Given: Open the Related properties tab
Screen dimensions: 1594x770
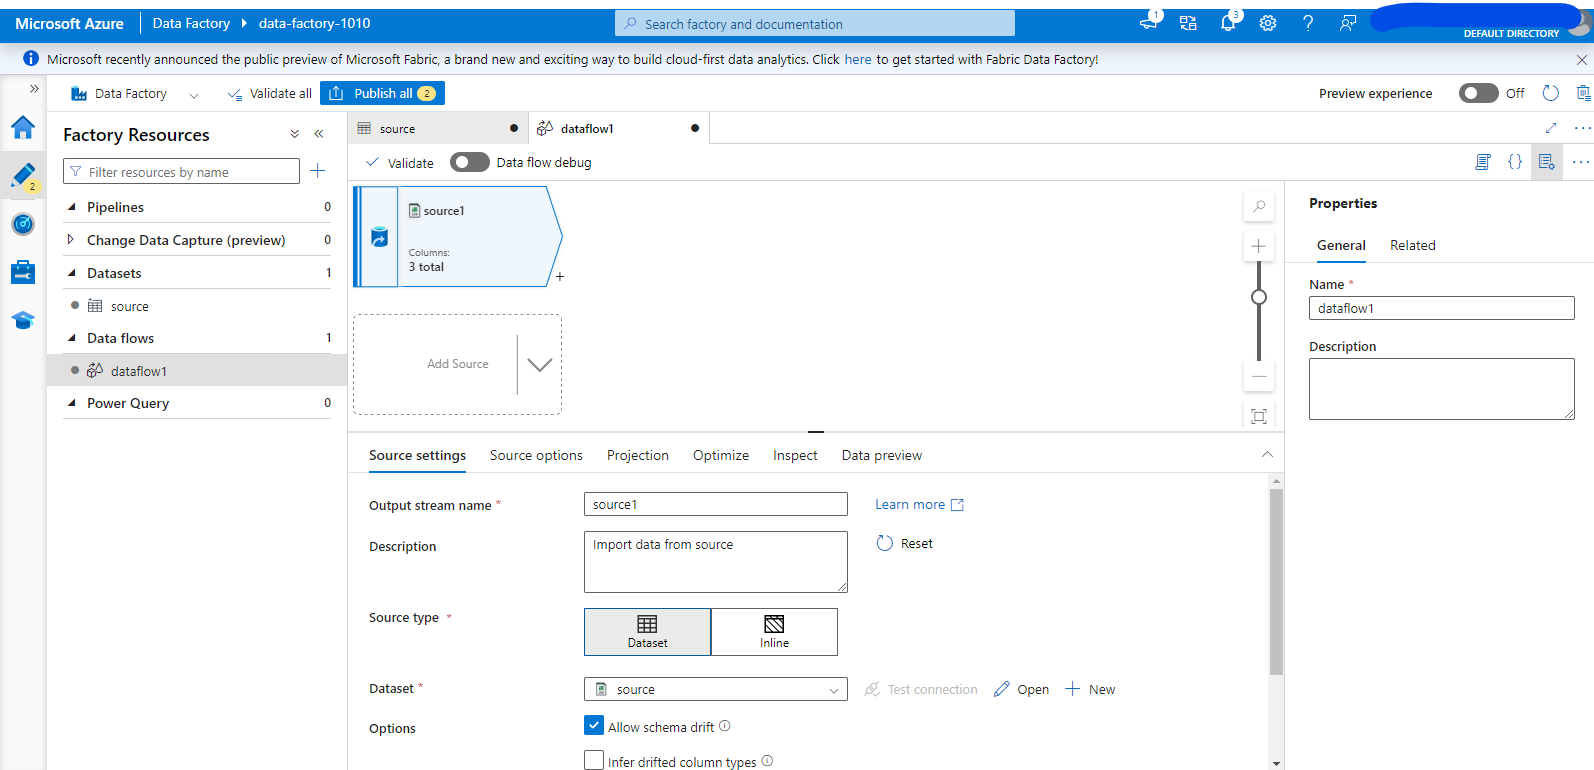Looking at the screenshot, I should [x=1412, y=245].
